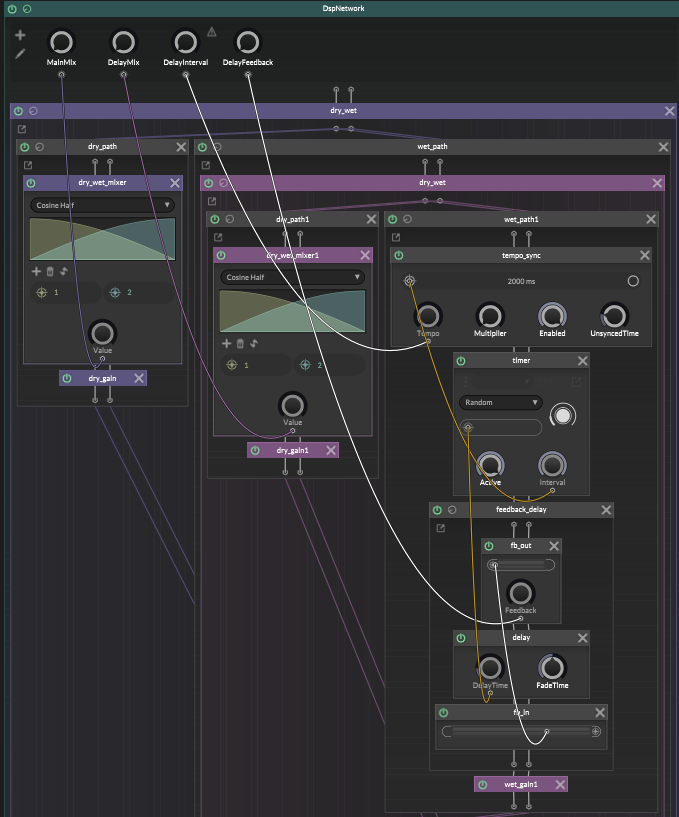Click the 2000 ms display in tempo_sync
This screenshot has width=679, height=817.
coord(521,281)
